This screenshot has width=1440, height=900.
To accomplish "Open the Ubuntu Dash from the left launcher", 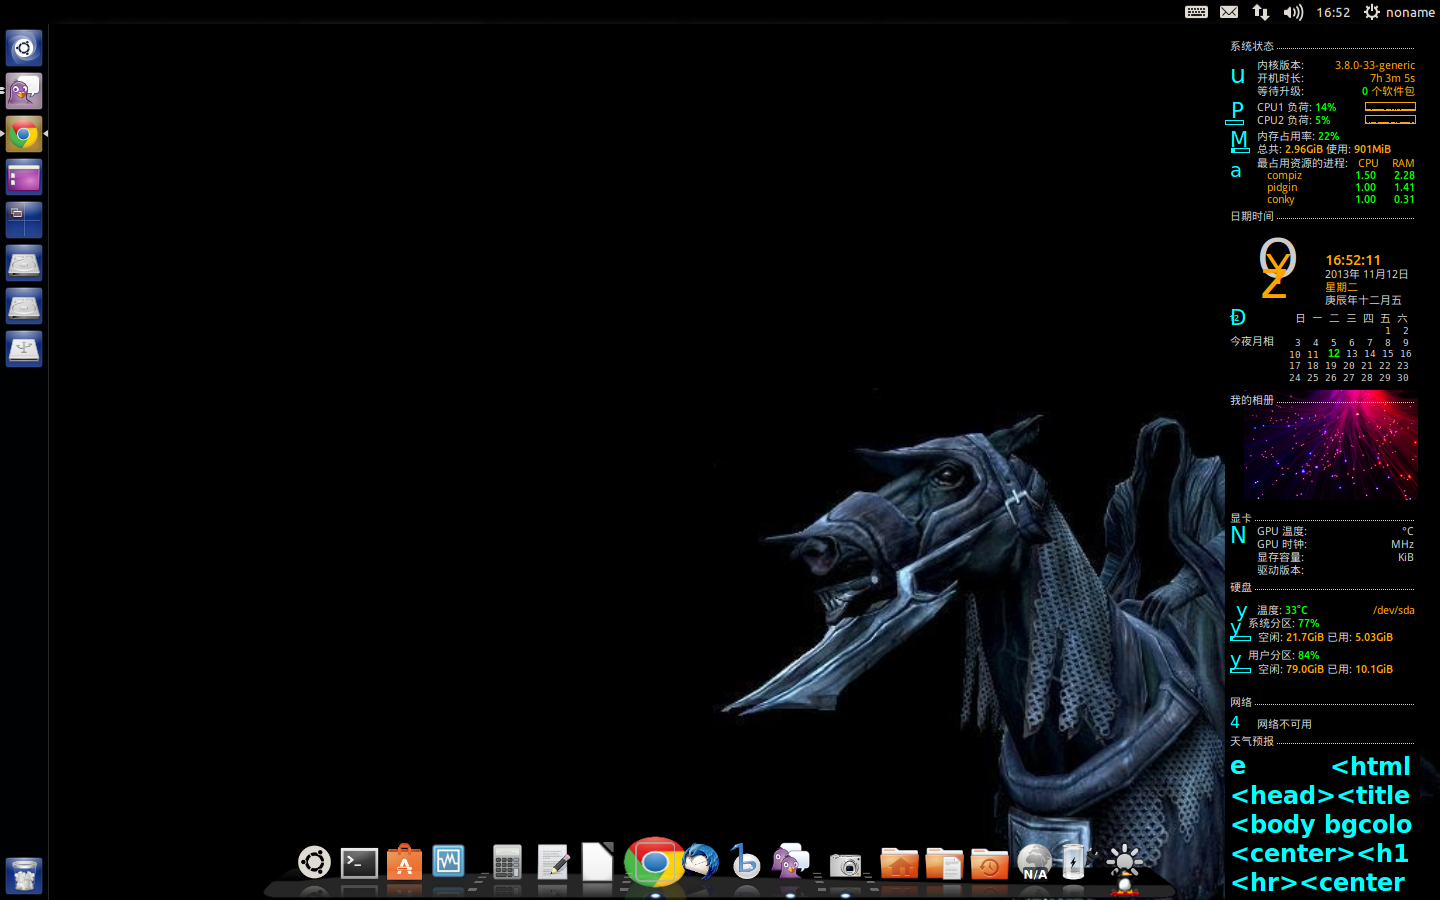I will [x=24, y=48].
